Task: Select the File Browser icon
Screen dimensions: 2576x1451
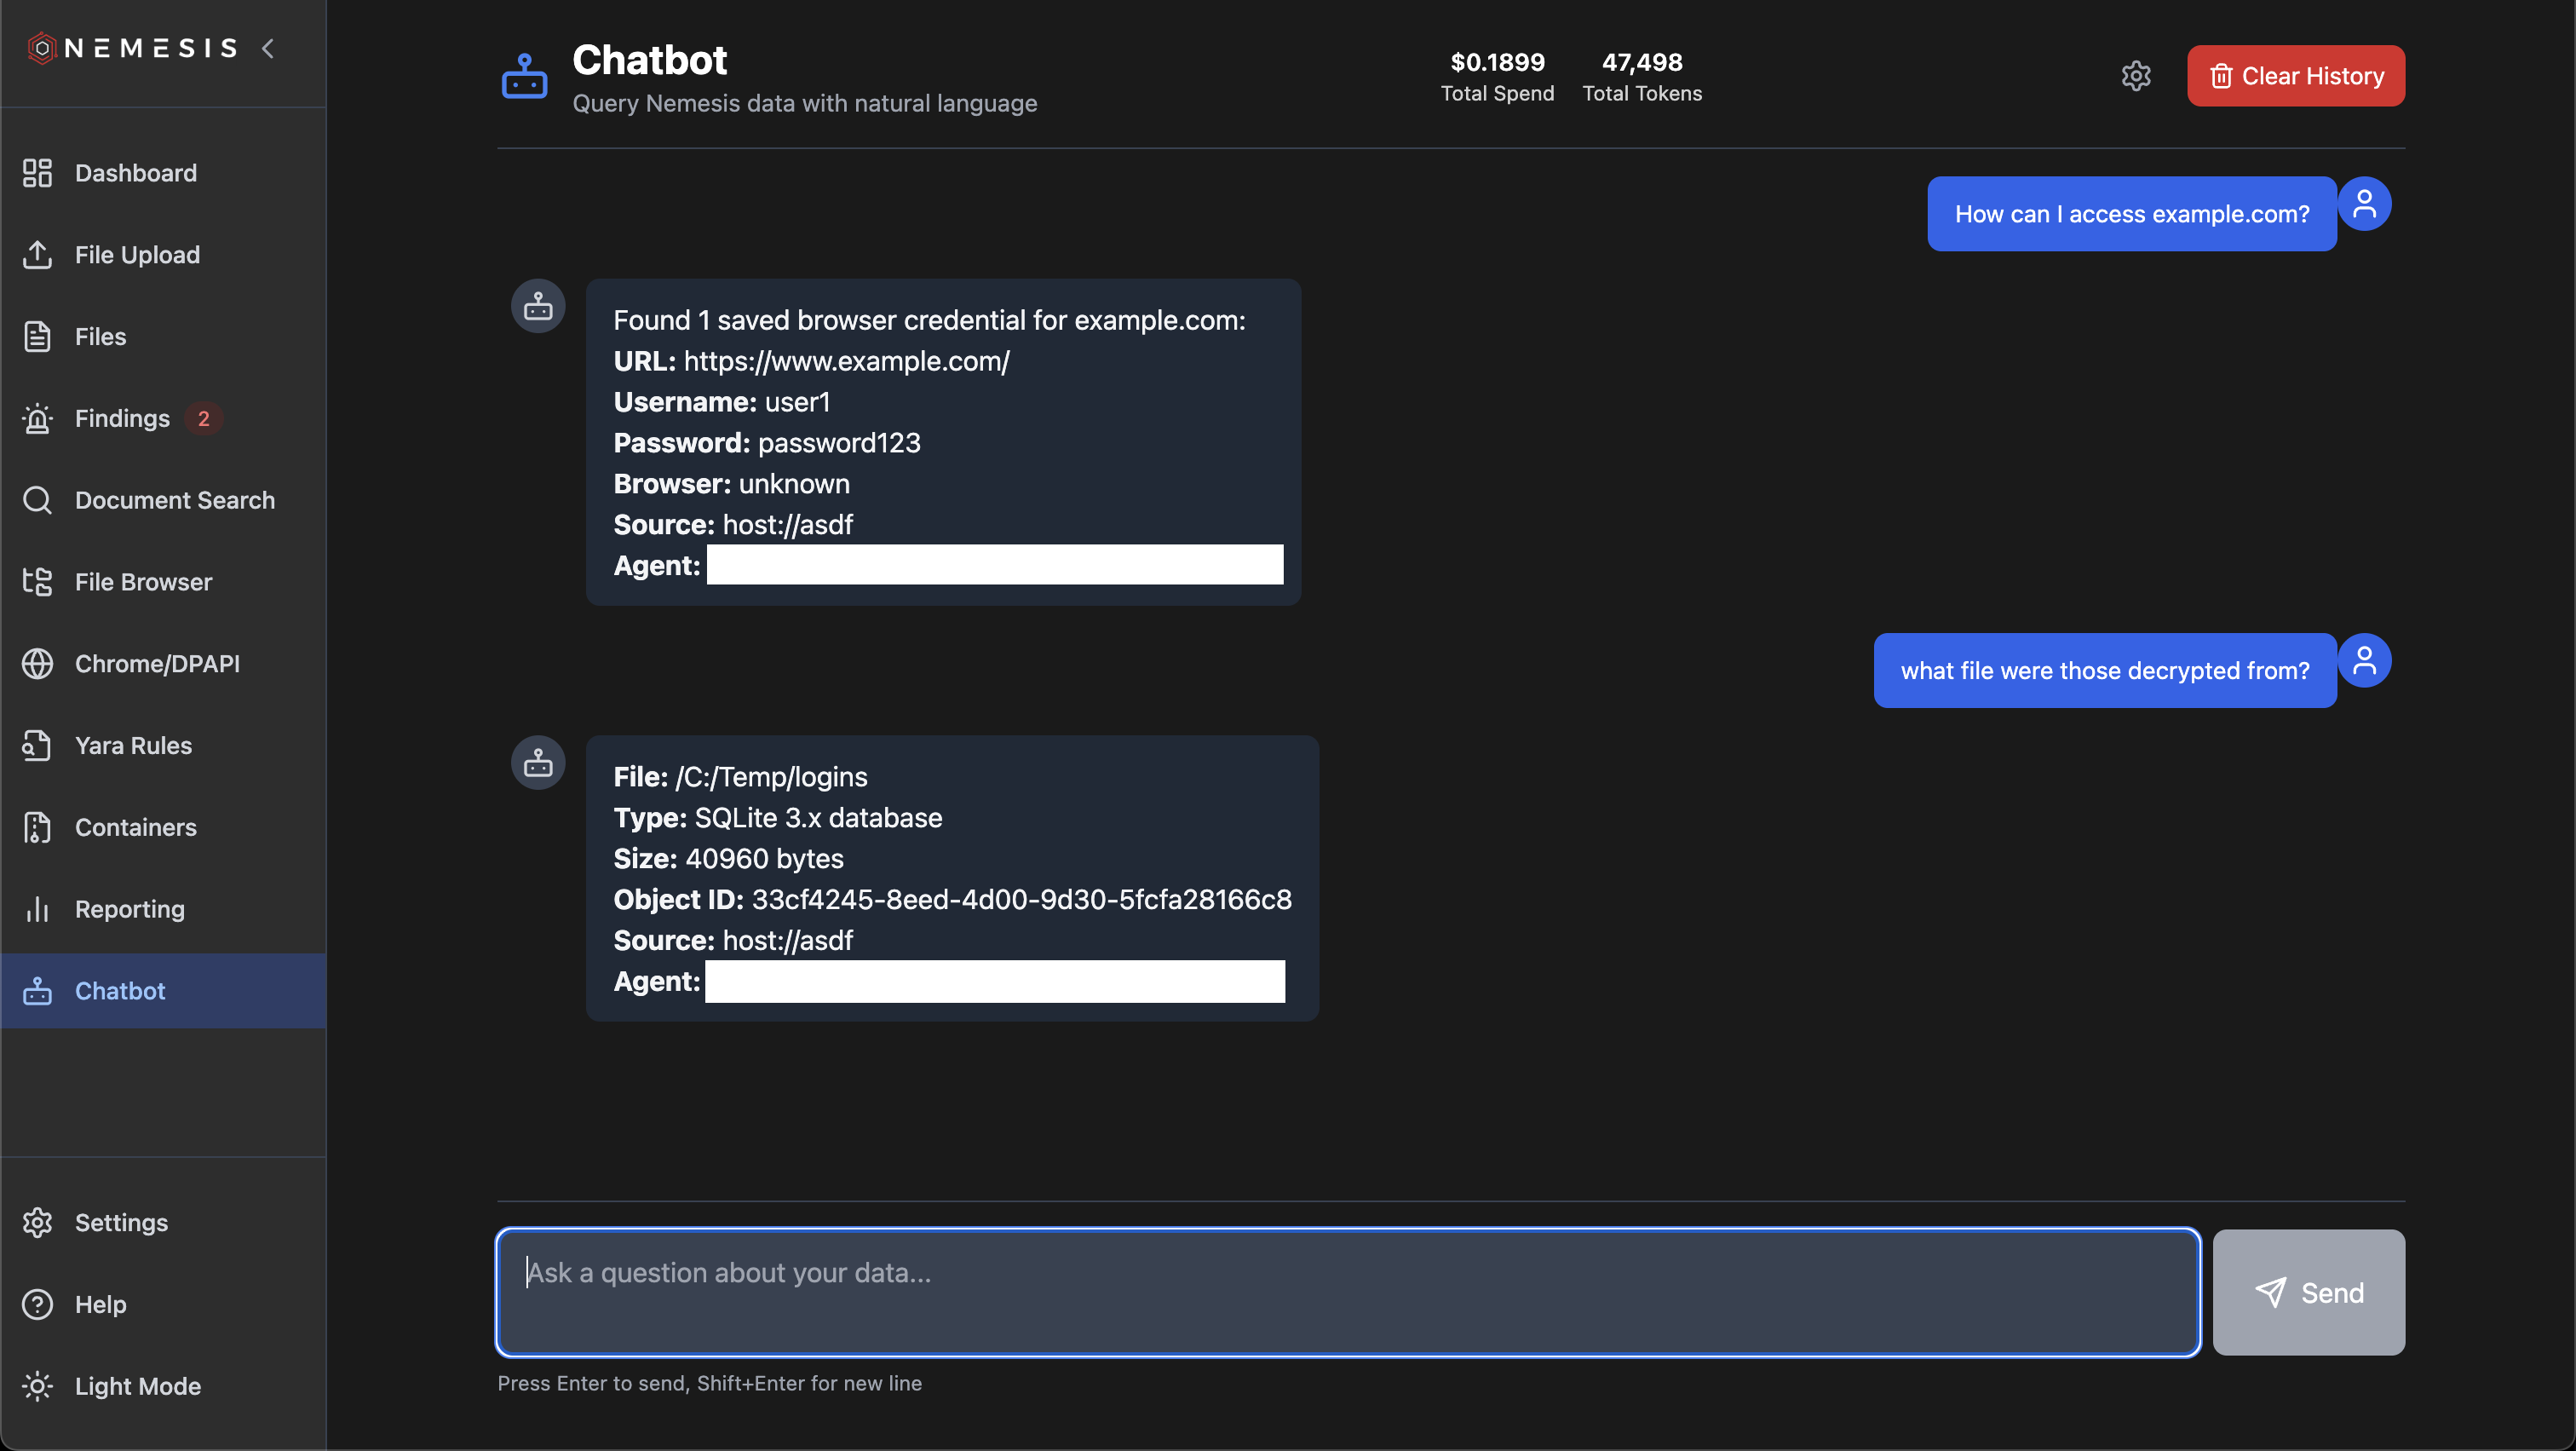Action: click(38, 581)
